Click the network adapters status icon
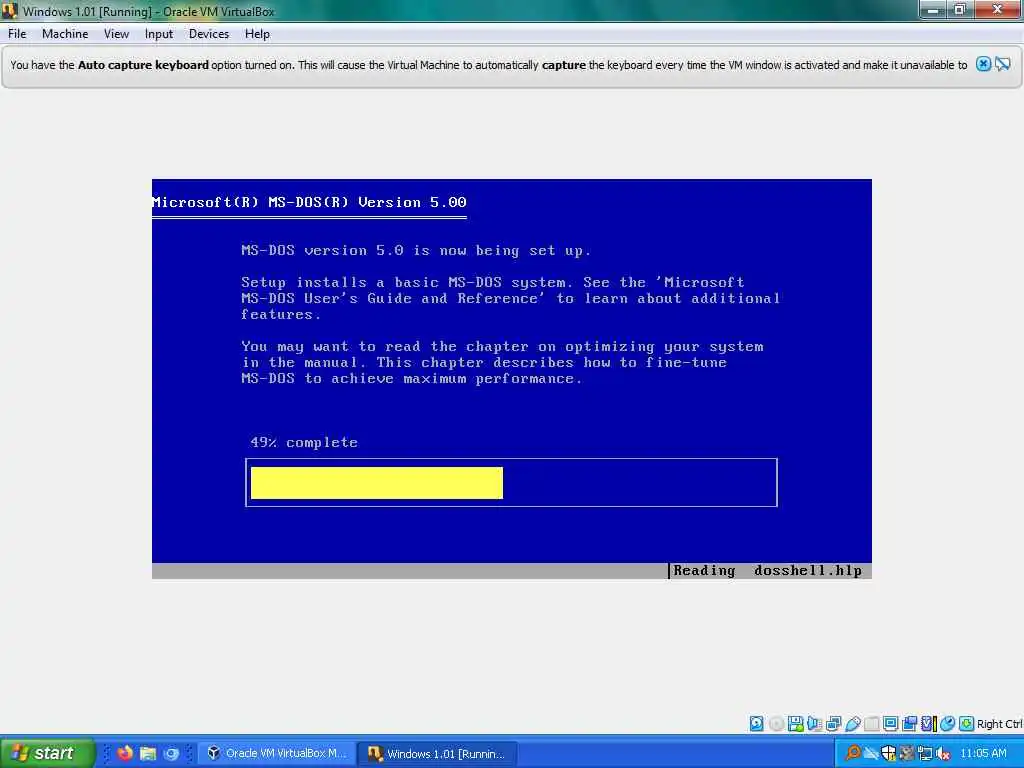Image resolution: width=1024 pixels, height=768 pixels. [833, 724]
